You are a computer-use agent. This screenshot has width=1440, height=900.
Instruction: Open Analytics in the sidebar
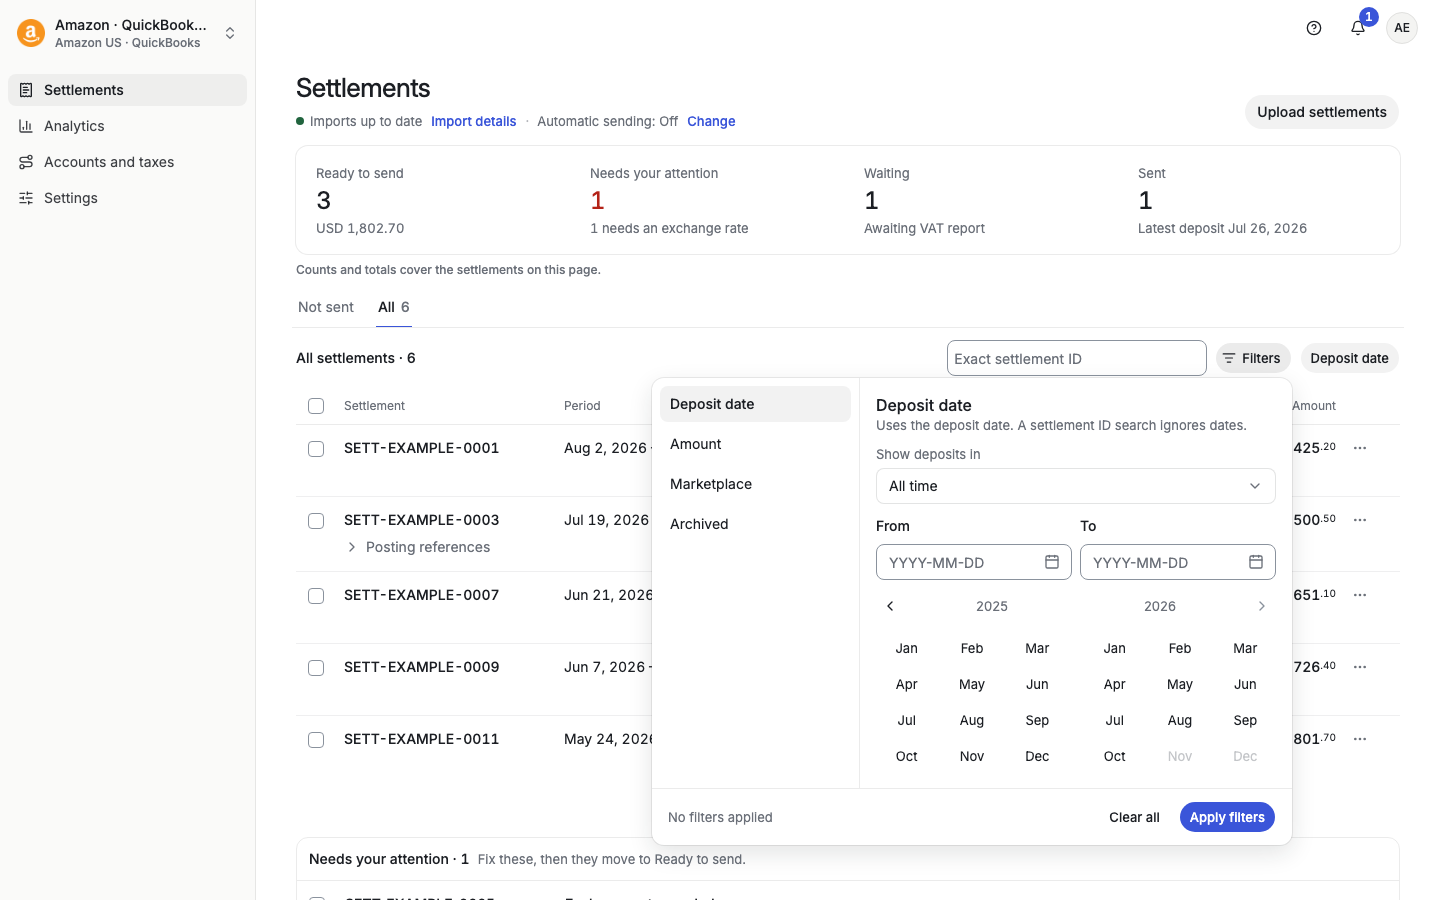click(127, 126)
